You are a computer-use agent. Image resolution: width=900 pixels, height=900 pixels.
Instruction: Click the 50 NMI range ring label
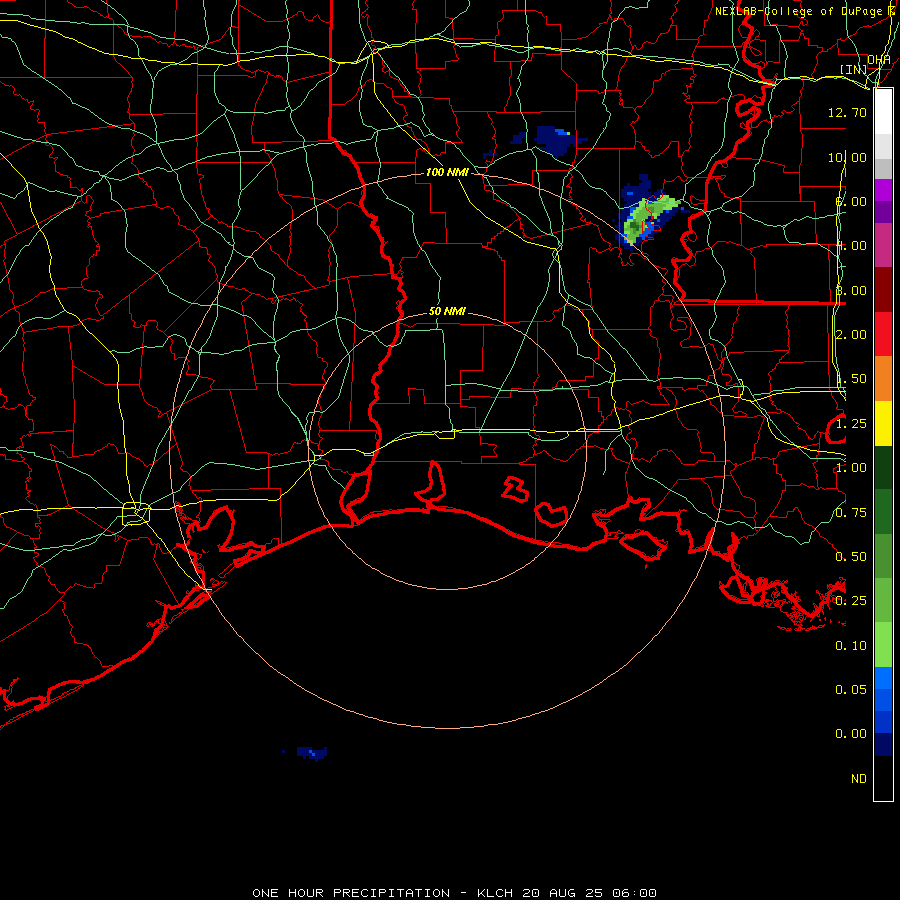[447, 311]
